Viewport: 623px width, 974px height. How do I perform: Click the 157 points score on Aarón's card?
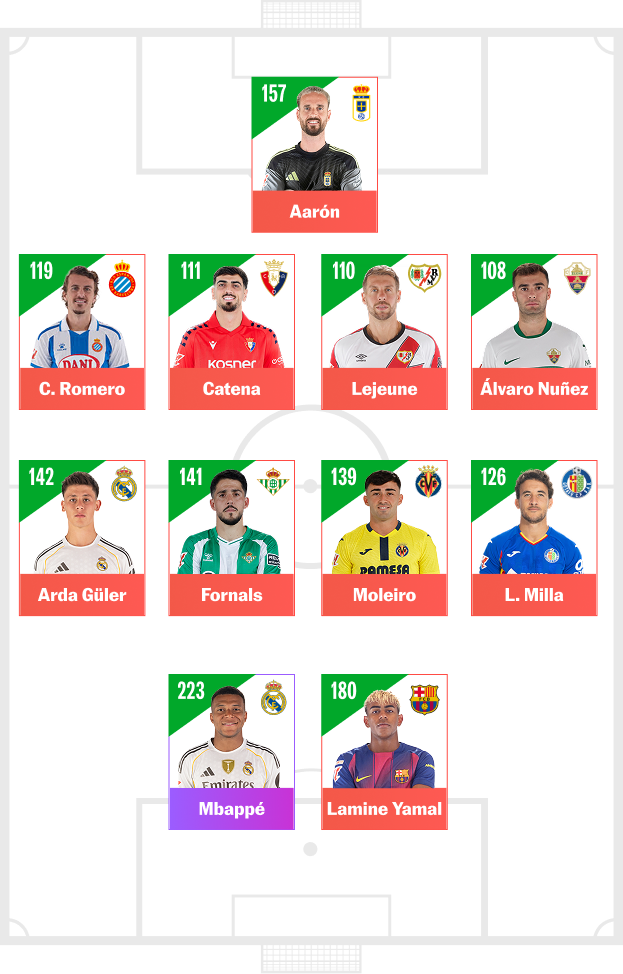pyautogui.click(x=273, y=94)
